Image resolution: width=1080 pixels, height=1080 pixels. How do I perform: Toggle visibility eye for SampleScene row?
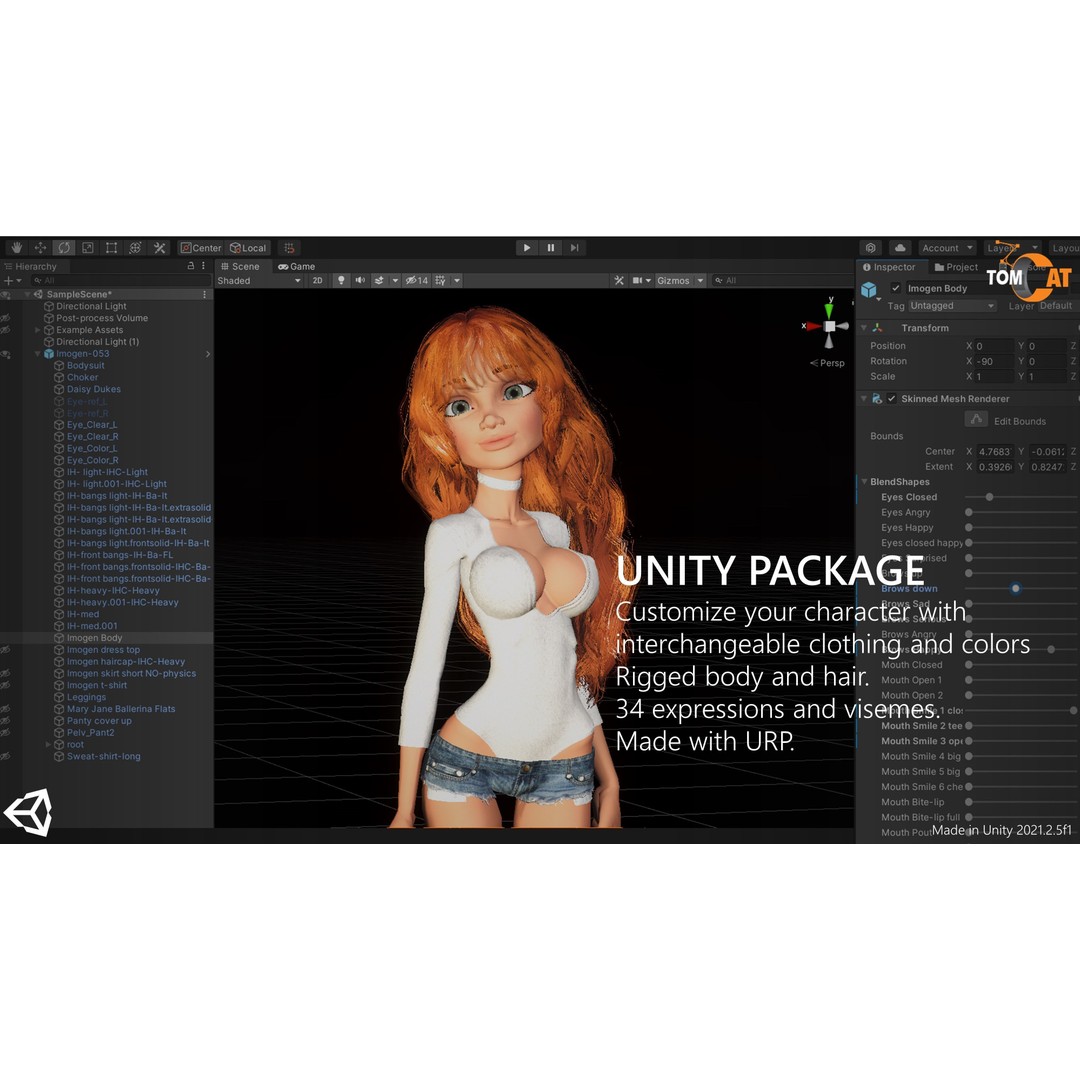click(6, 295)
